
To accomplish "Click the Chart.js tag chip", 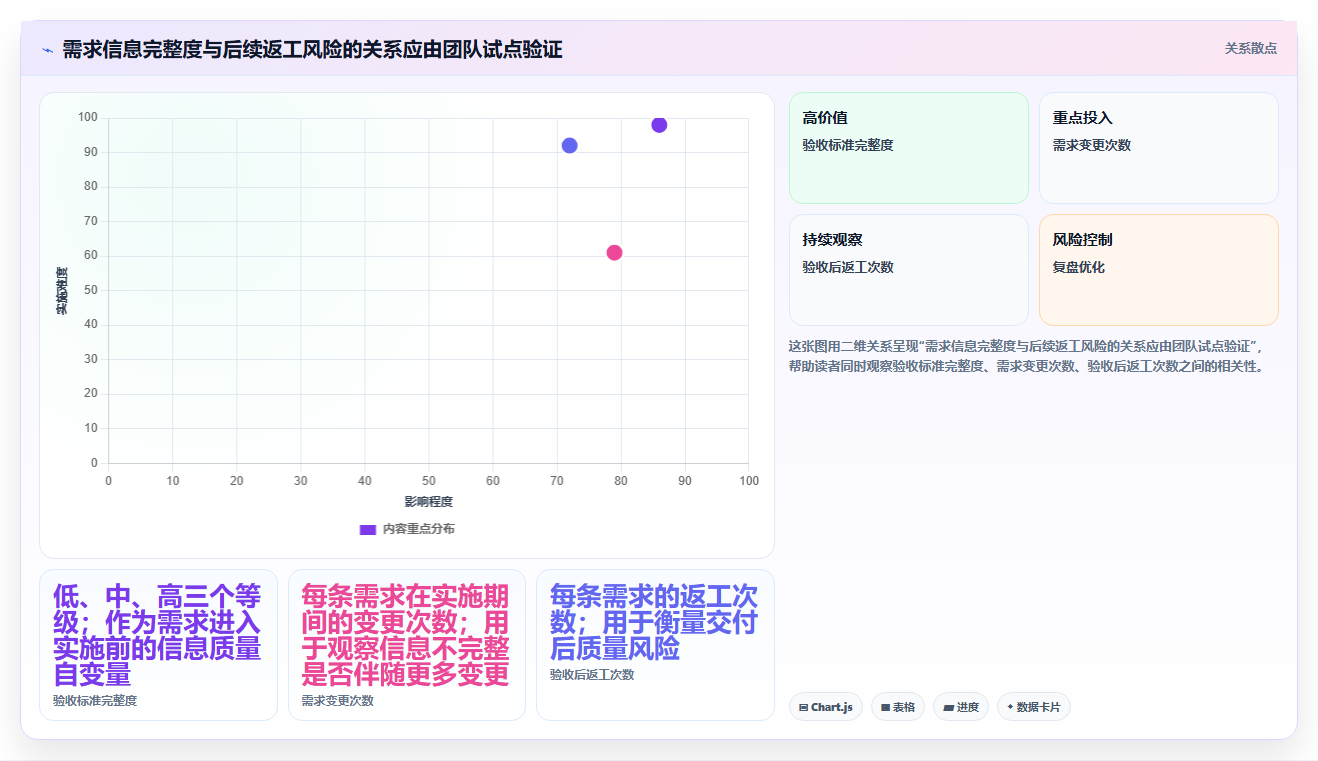I will [x=826, y=707].
